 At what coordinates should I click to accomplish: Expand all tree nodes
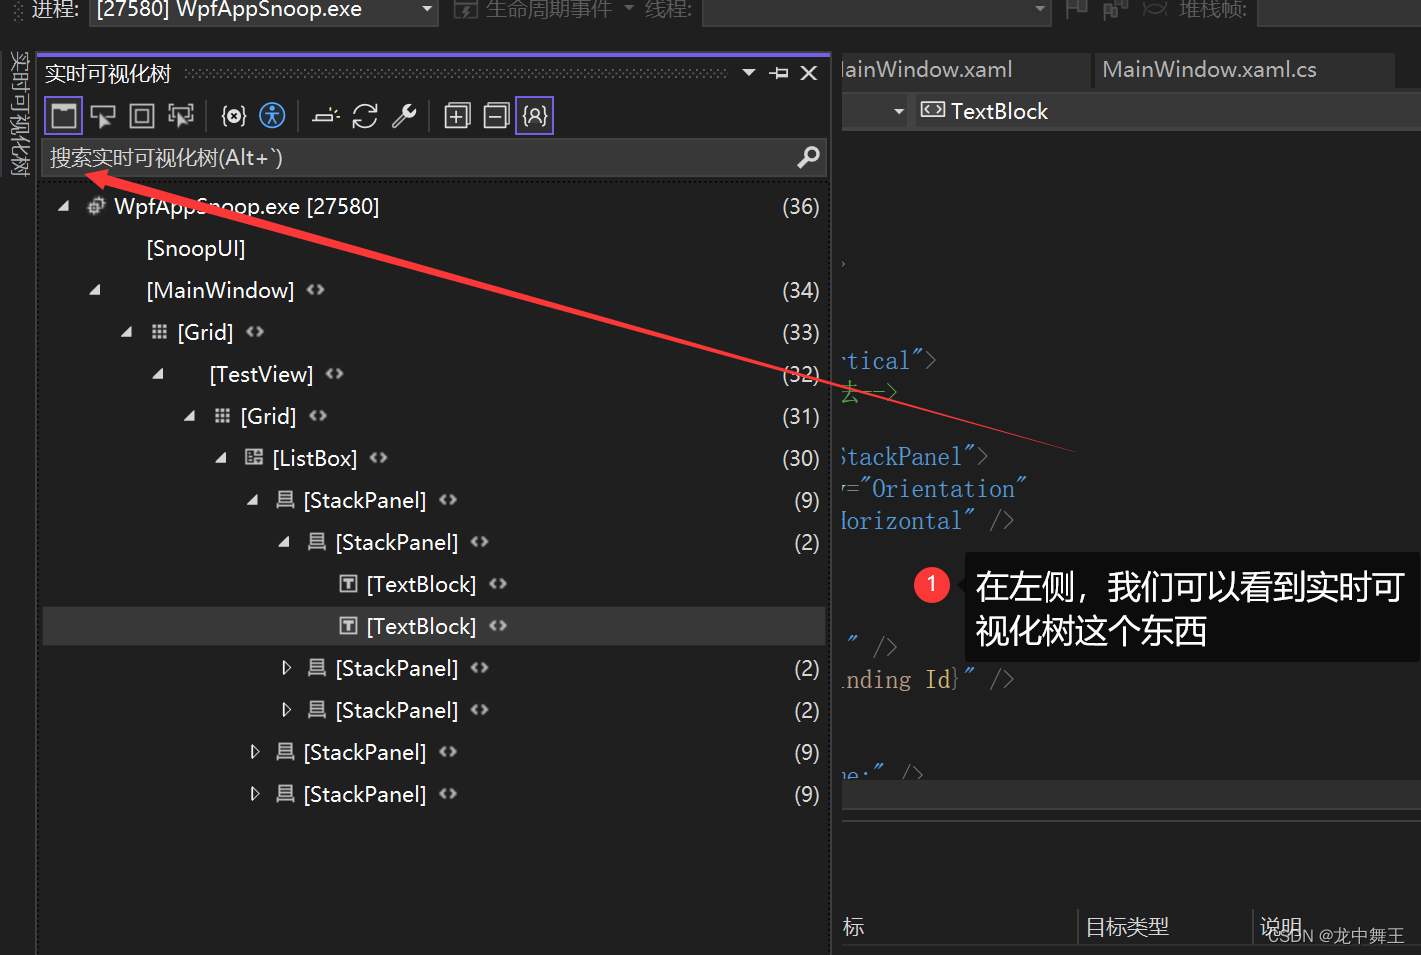[x=457, y=116]
